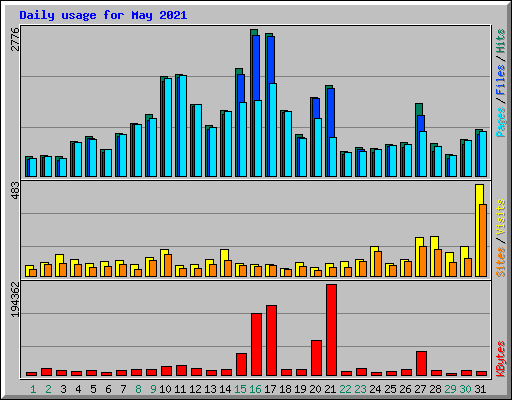Image resolution: width=512 pixels, height=400 pixels.
Task: Click day 30 on the x-axis
Action: click(x=465, y=389)
